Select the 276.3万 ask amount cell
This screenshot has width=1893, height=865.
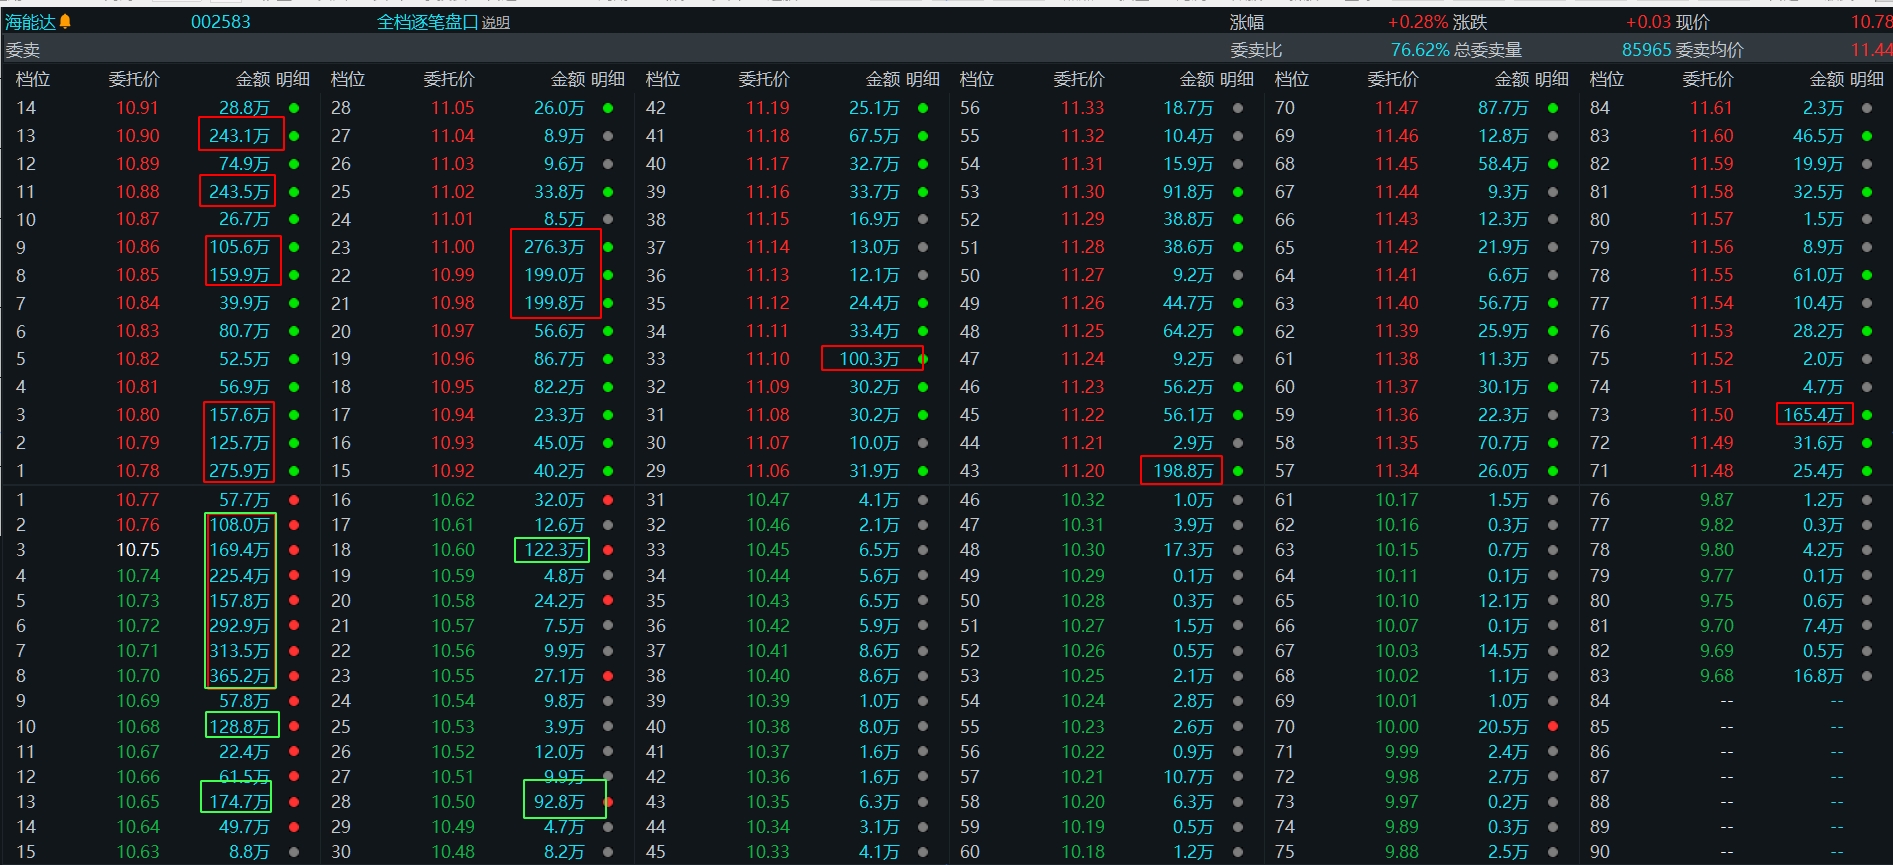click(x=554, y=247)
